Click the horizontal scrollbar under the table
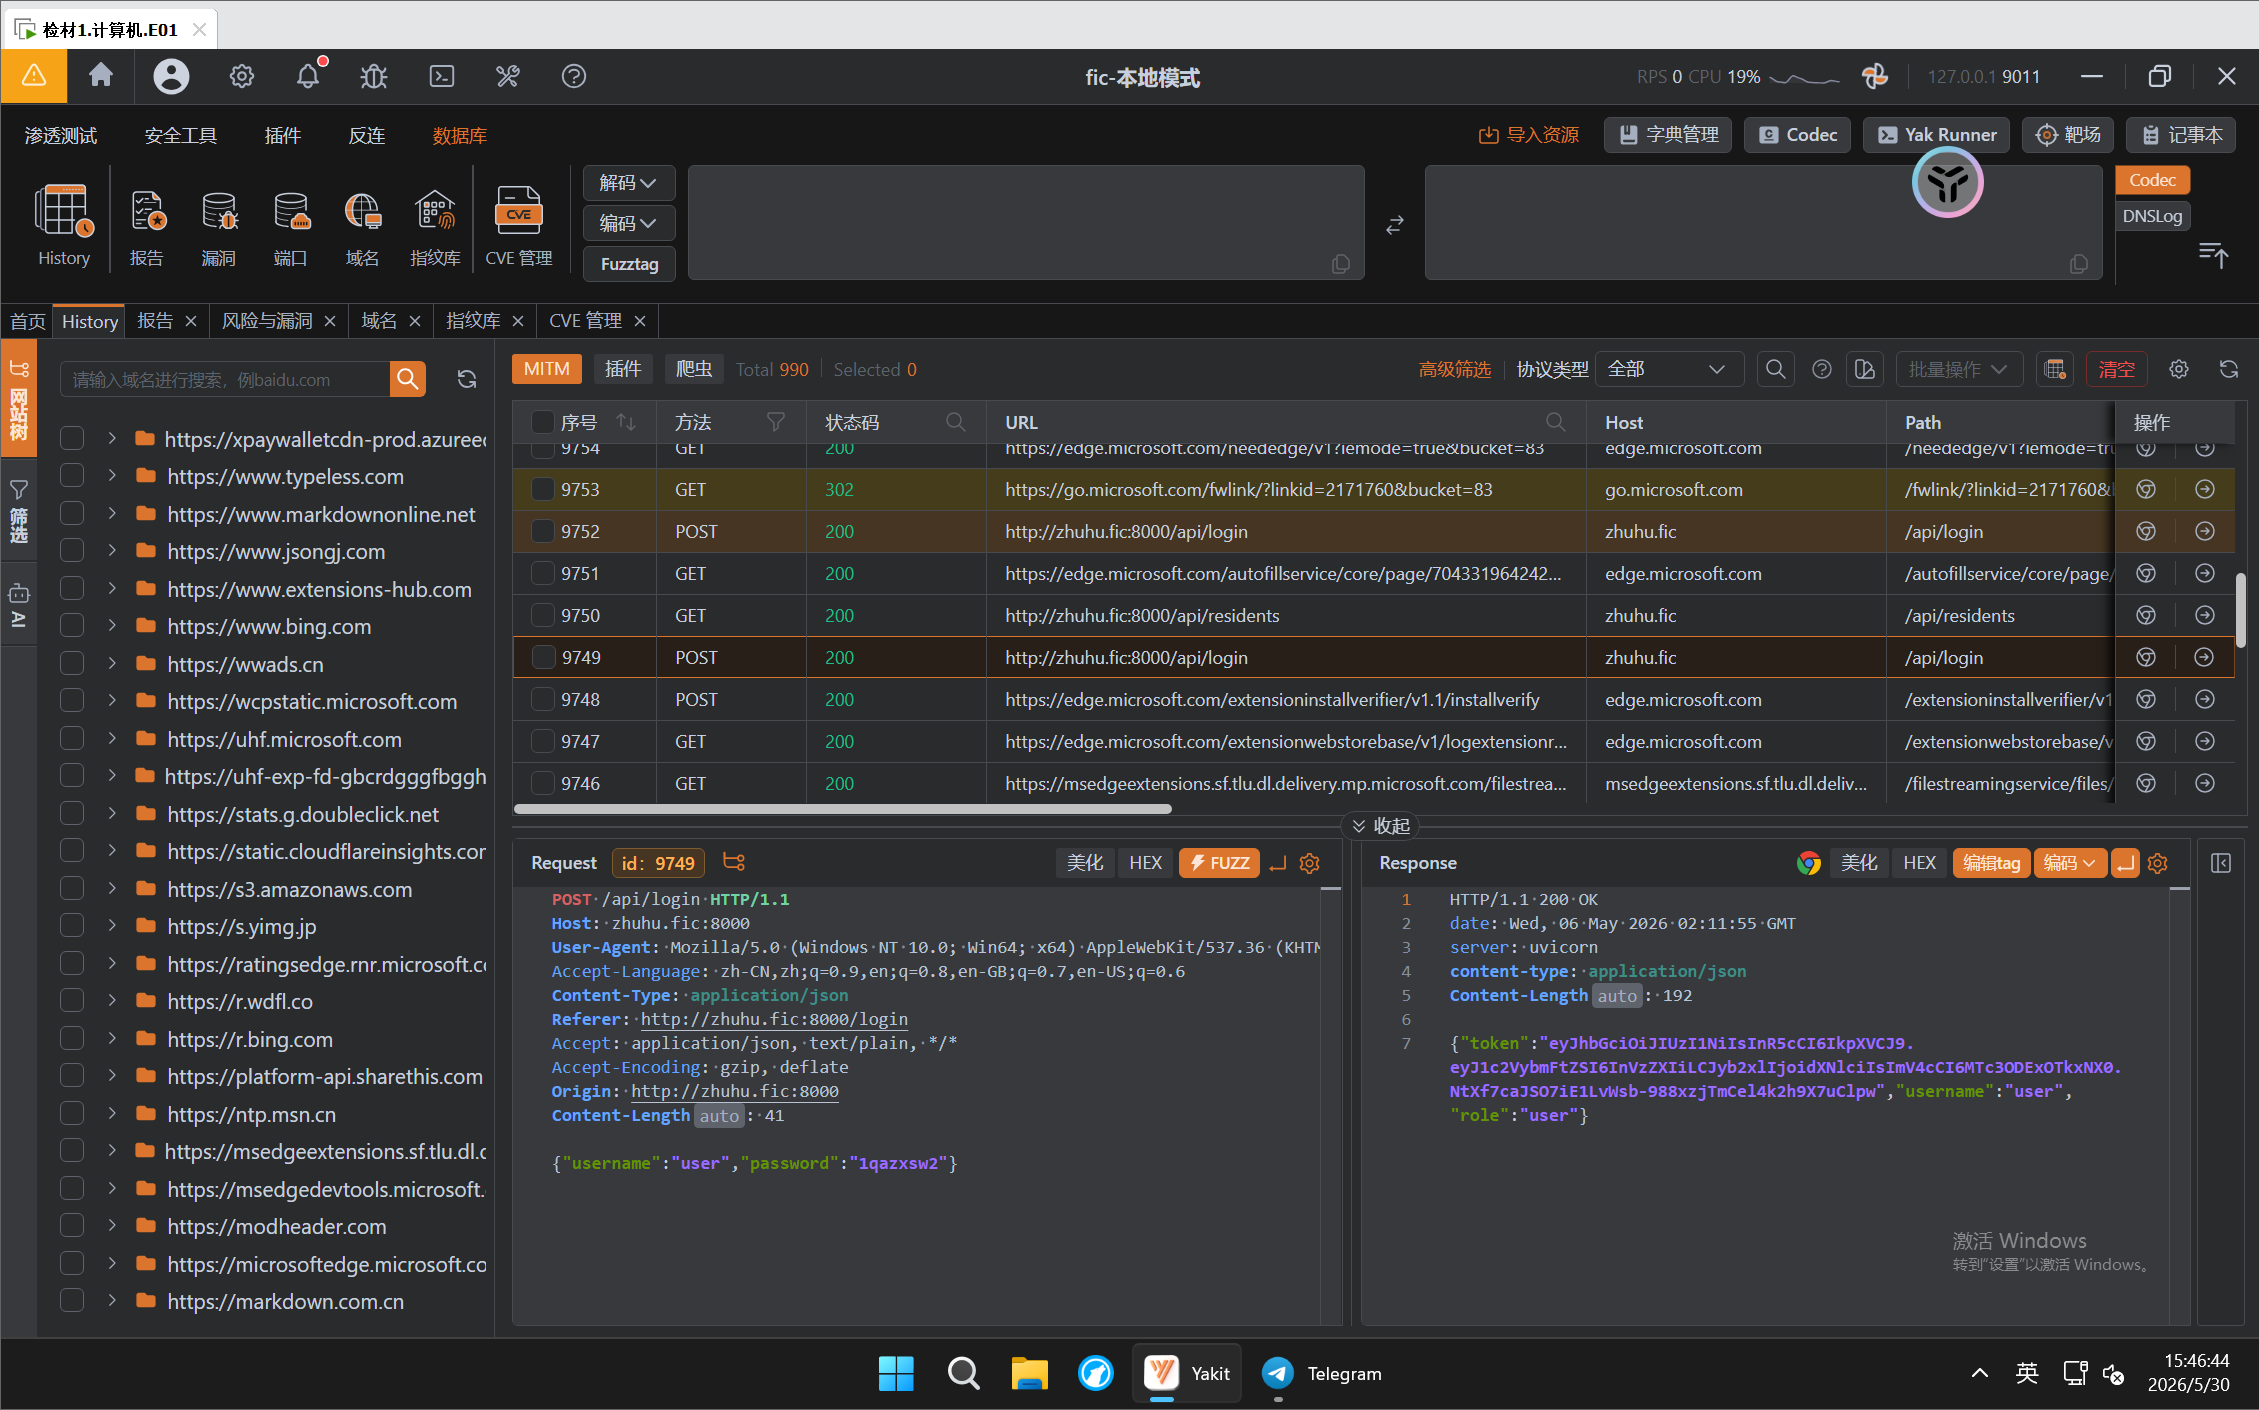Viewport: 2259px width, 1410px height. pos(842,809)
